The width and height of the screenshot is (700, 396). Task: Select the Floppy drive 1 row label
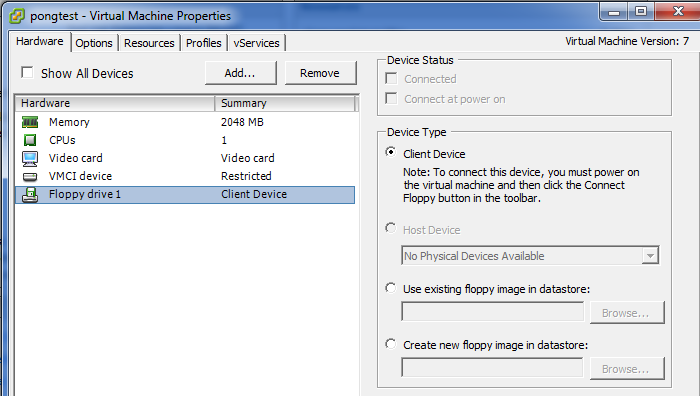85,195
